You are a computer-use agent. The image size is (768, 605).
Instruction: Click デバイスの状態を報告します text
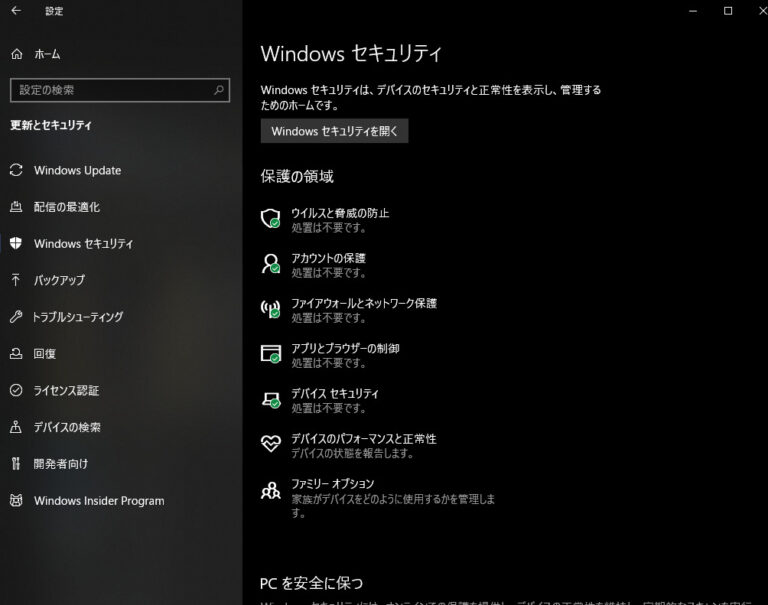pyautogui.click(x=352, y=453)
